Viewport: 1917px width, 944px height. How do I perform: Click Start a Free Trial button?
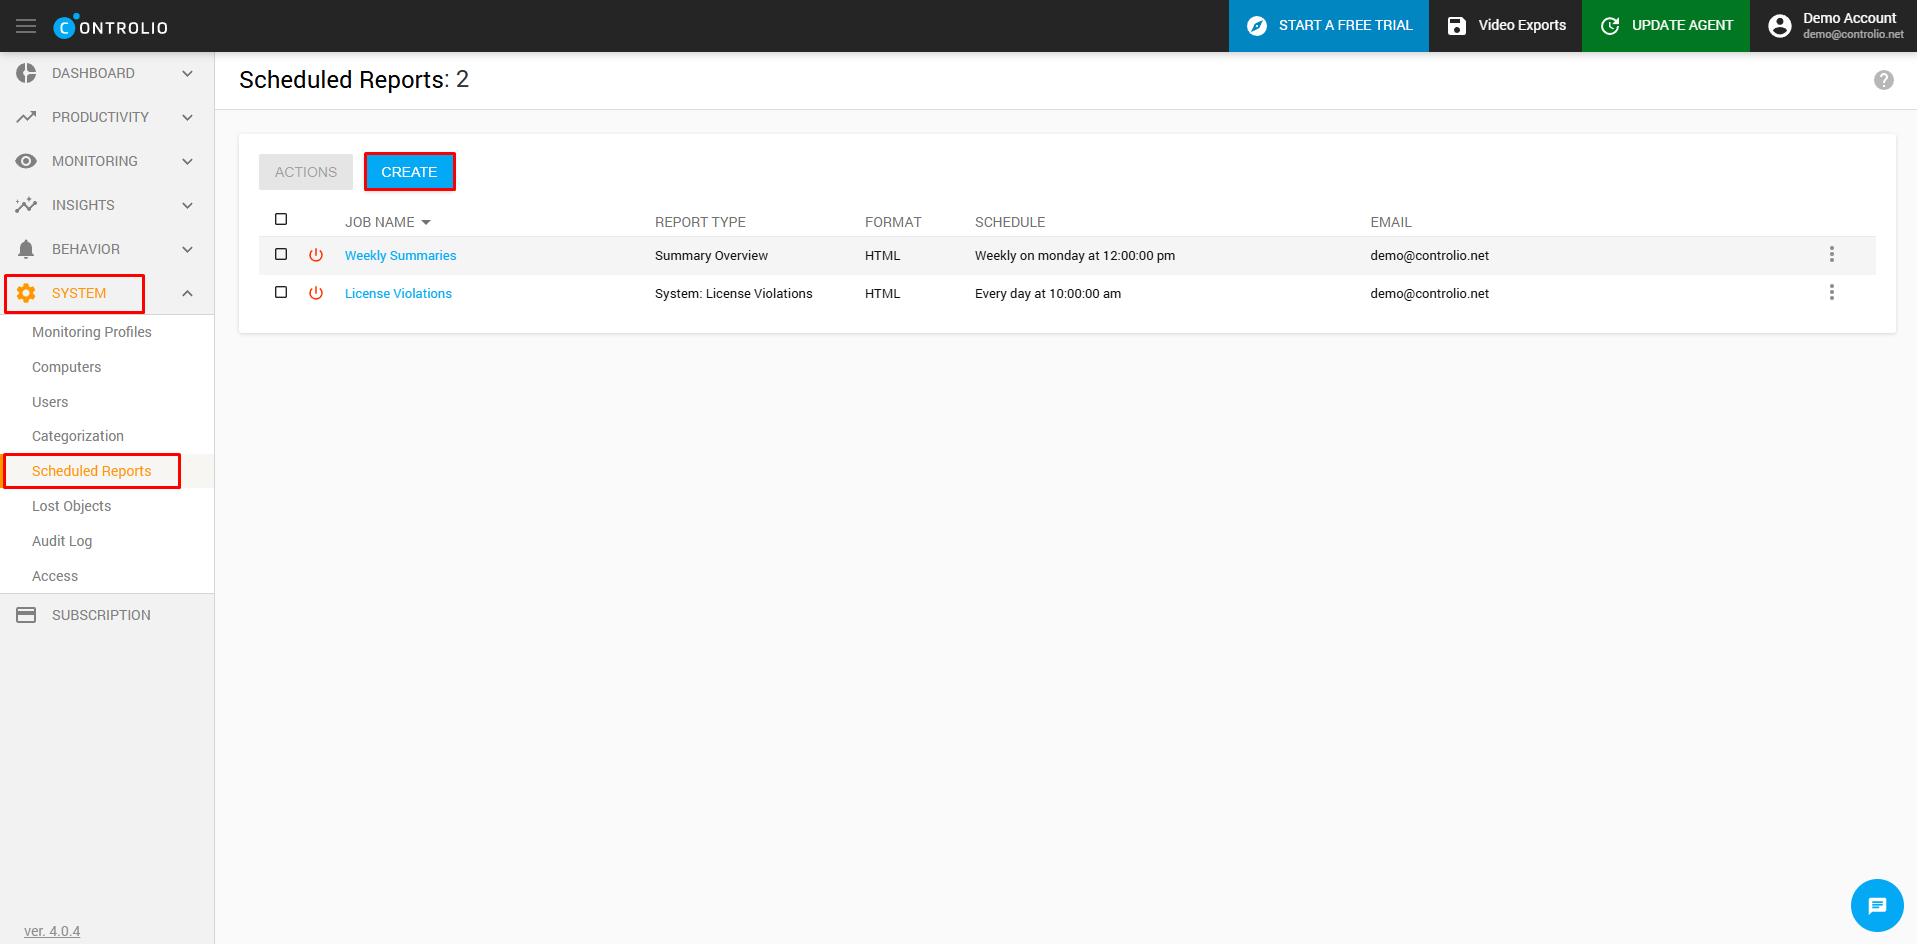1328,26
